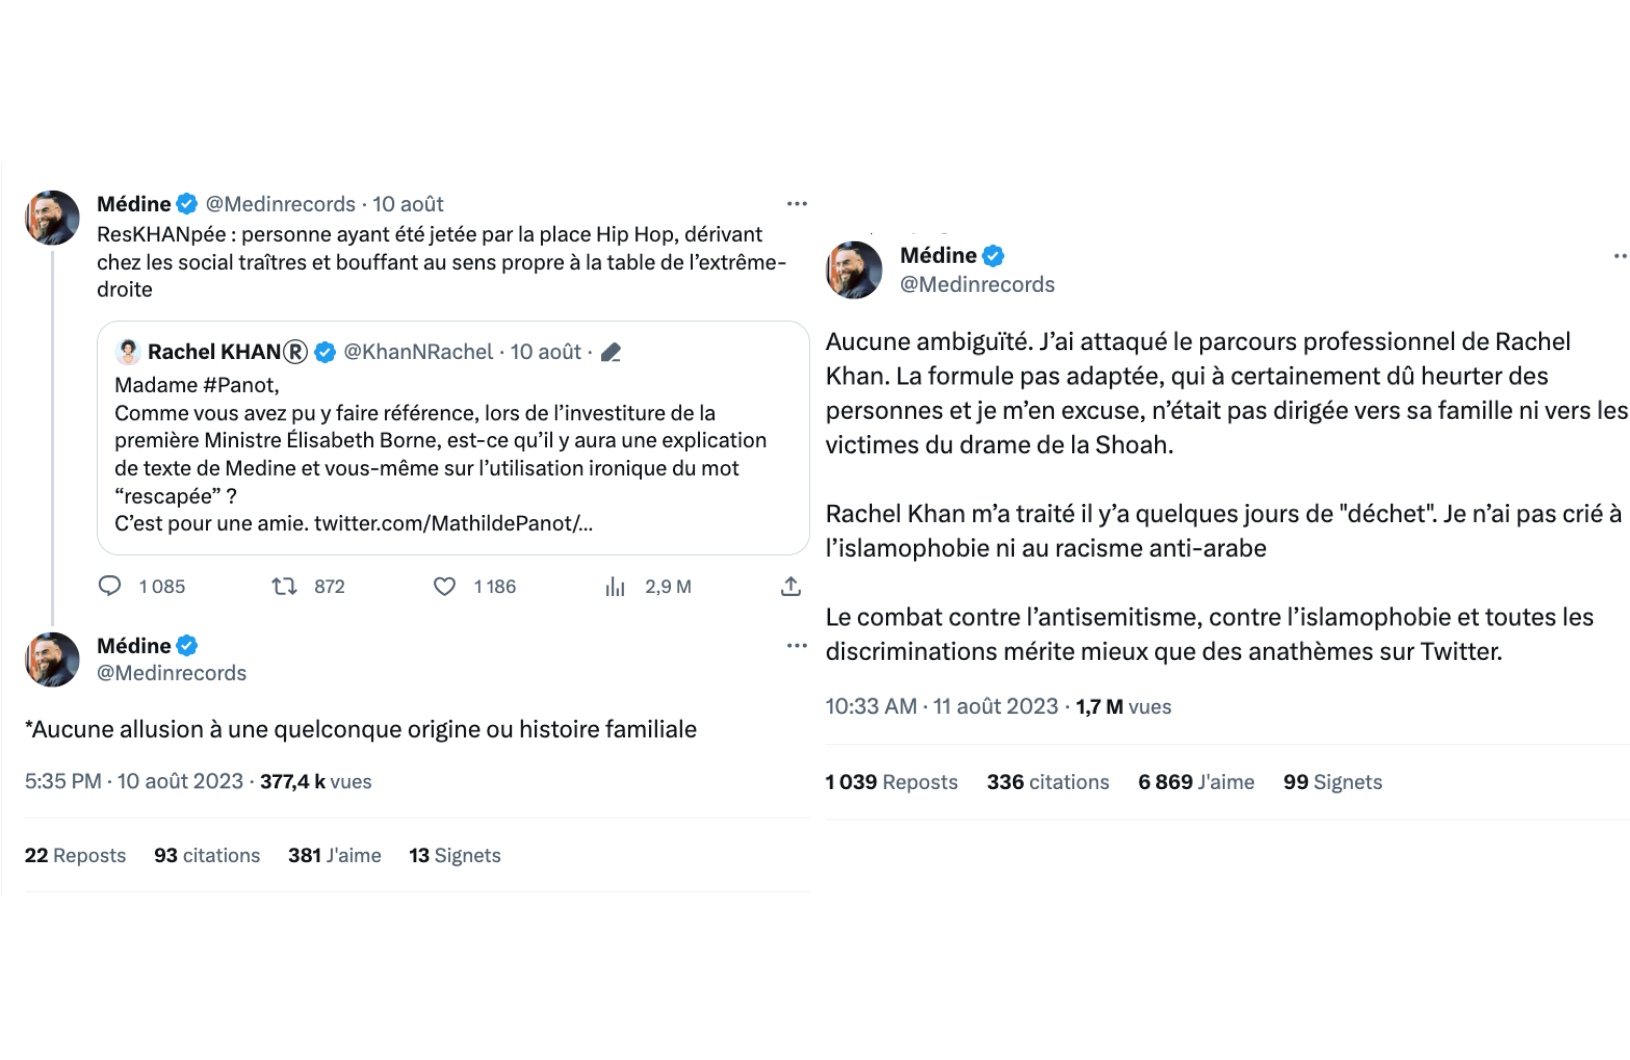Click the edited pencil icon on quoted tweet

[611, 352]
